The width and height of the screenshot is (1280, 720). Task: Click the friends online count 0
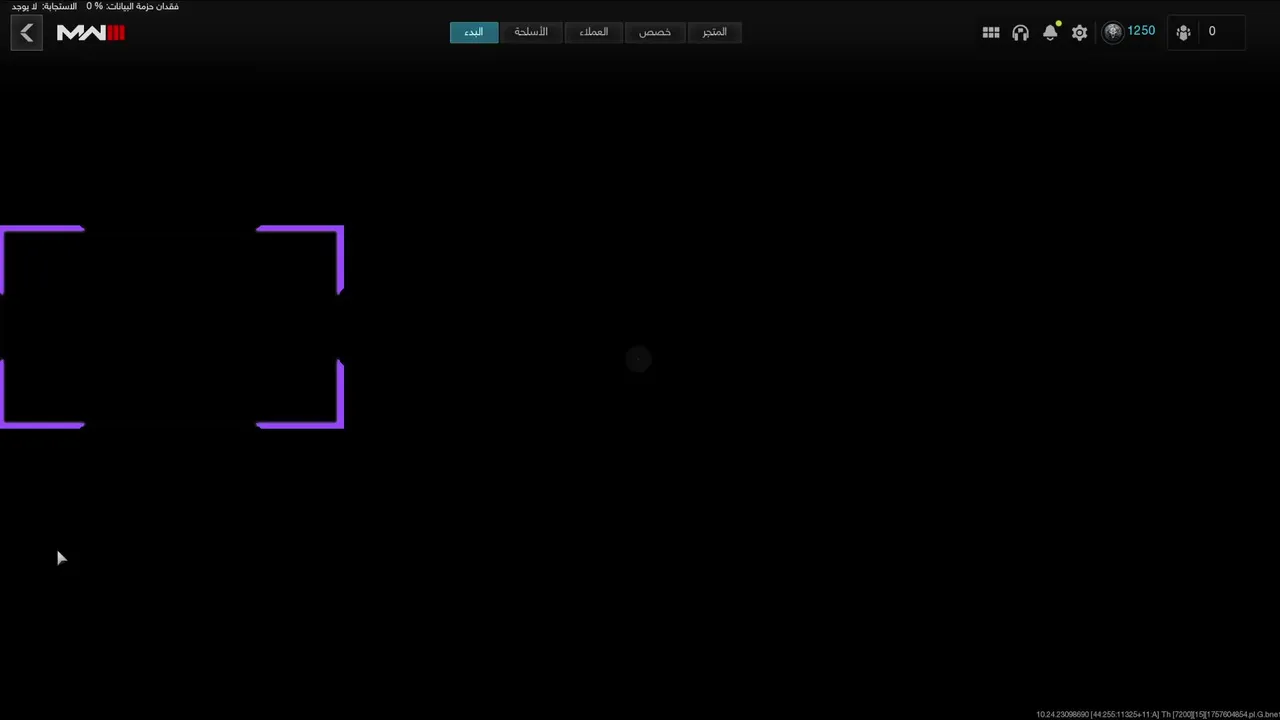[1212, 32]
